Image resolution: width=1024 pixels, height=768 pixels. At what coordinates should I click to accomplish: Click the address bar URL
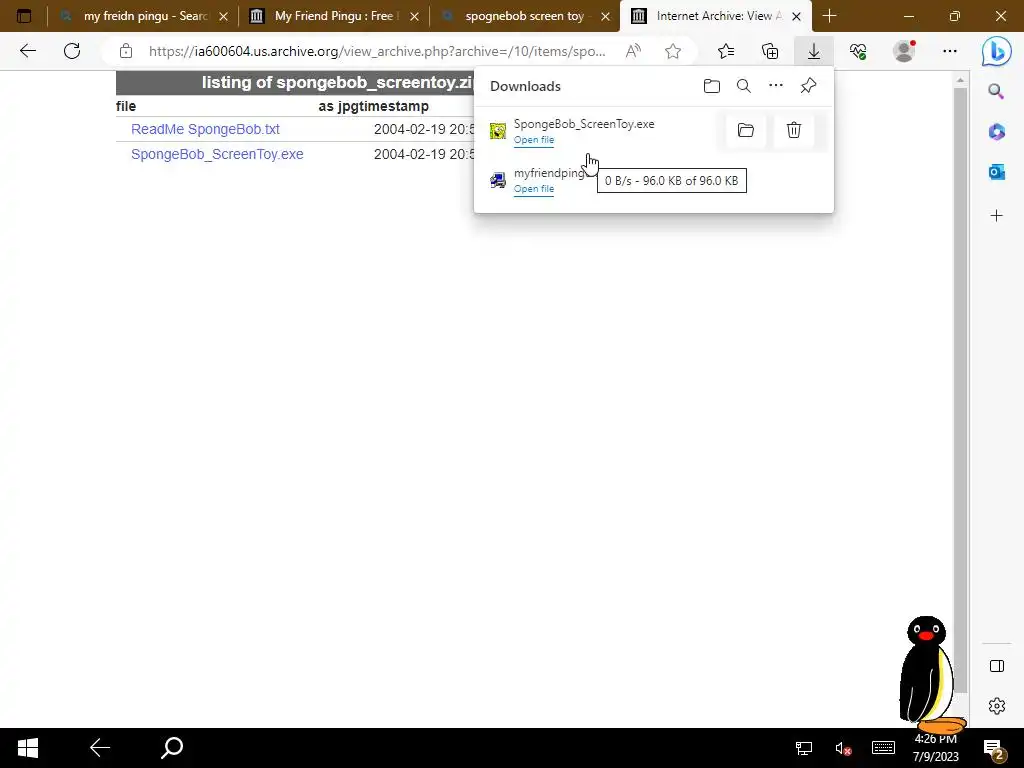pos(377,51)
